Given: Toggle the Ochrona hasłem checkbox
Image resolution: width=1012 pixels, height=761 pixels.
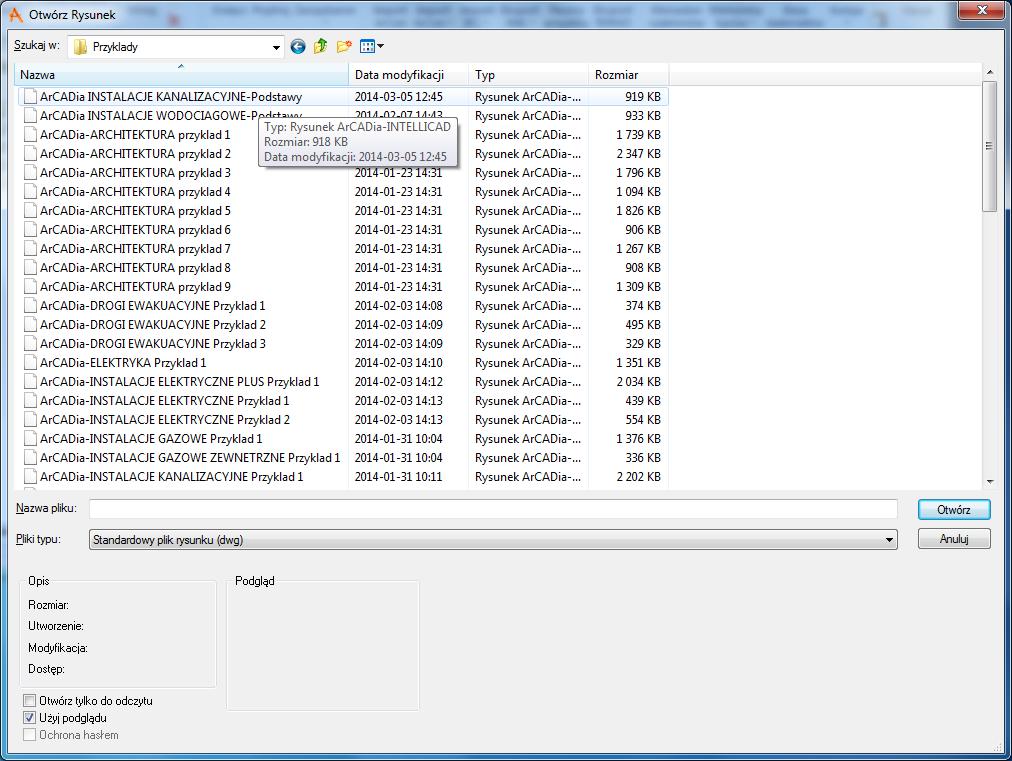Looking at the screenshot, I should click(30, 735).
